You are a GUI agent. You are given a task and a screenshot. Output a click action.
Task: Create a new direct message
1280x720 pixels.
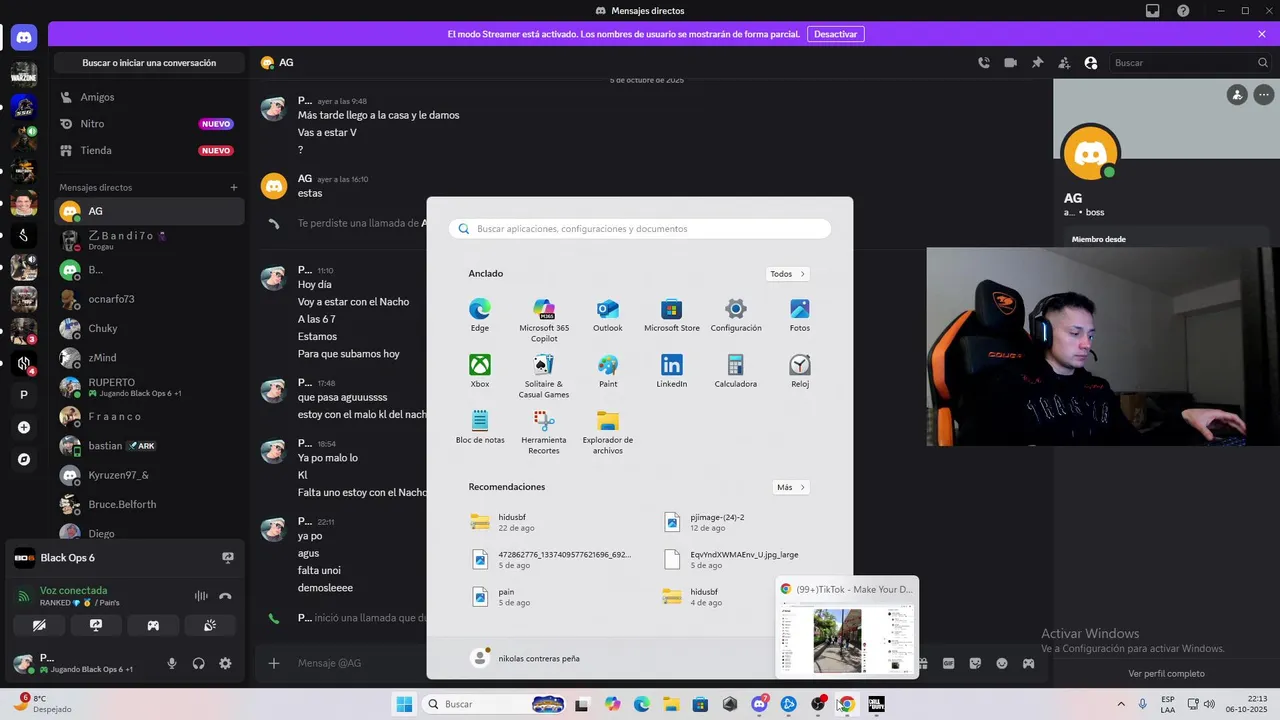tap(234, 187)
